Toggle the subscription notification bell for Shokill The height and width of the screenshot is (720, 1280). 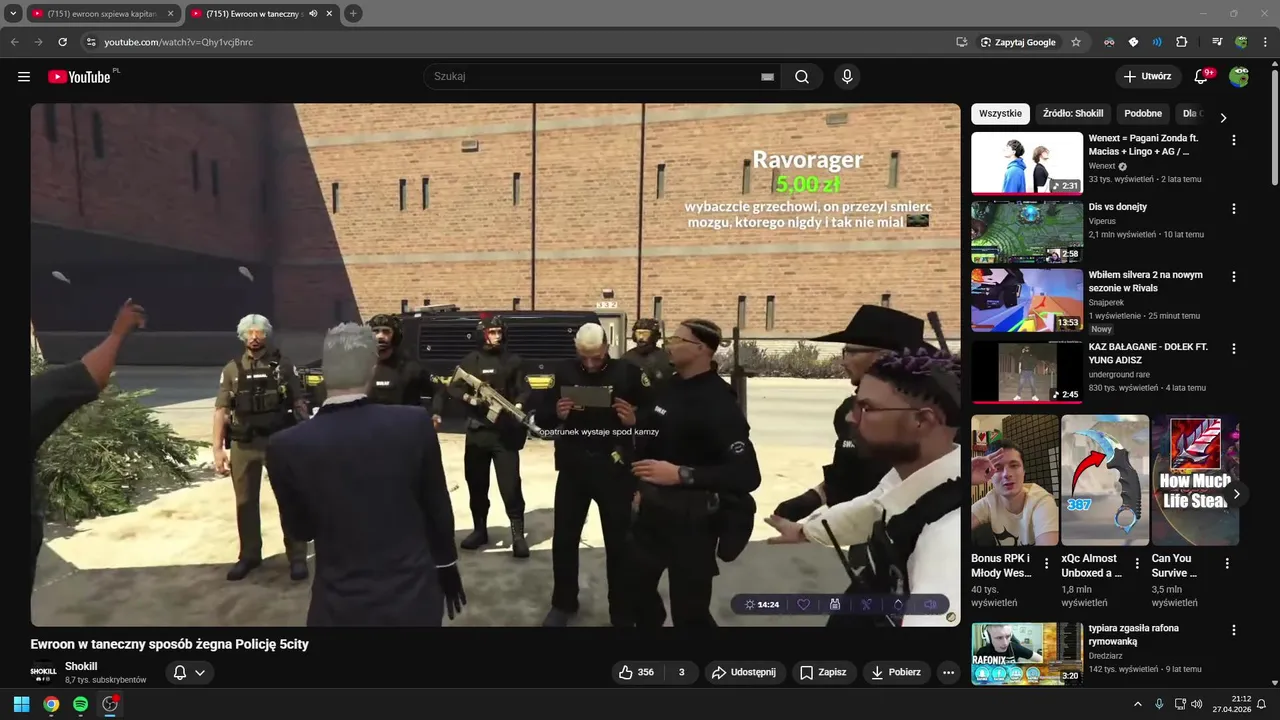tap(189, 673)
